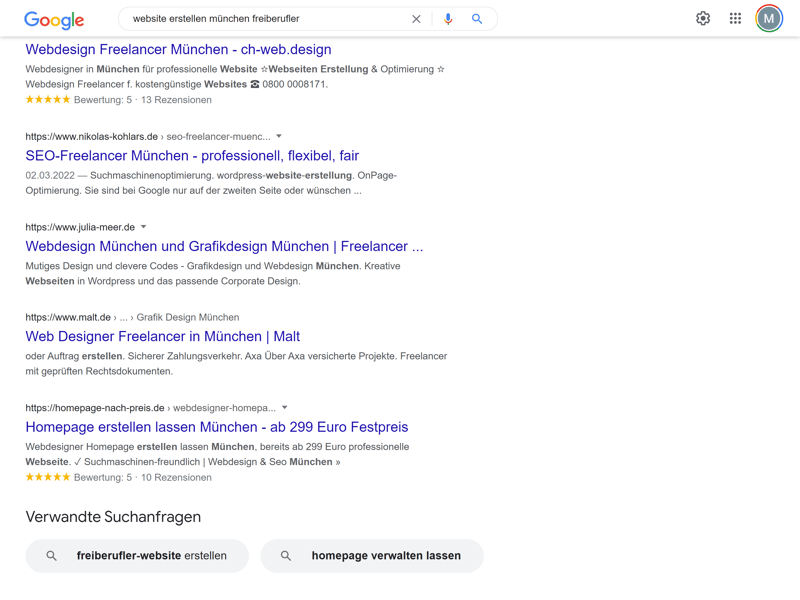Clear the search box text
The image size is (800, 600).
416,19
